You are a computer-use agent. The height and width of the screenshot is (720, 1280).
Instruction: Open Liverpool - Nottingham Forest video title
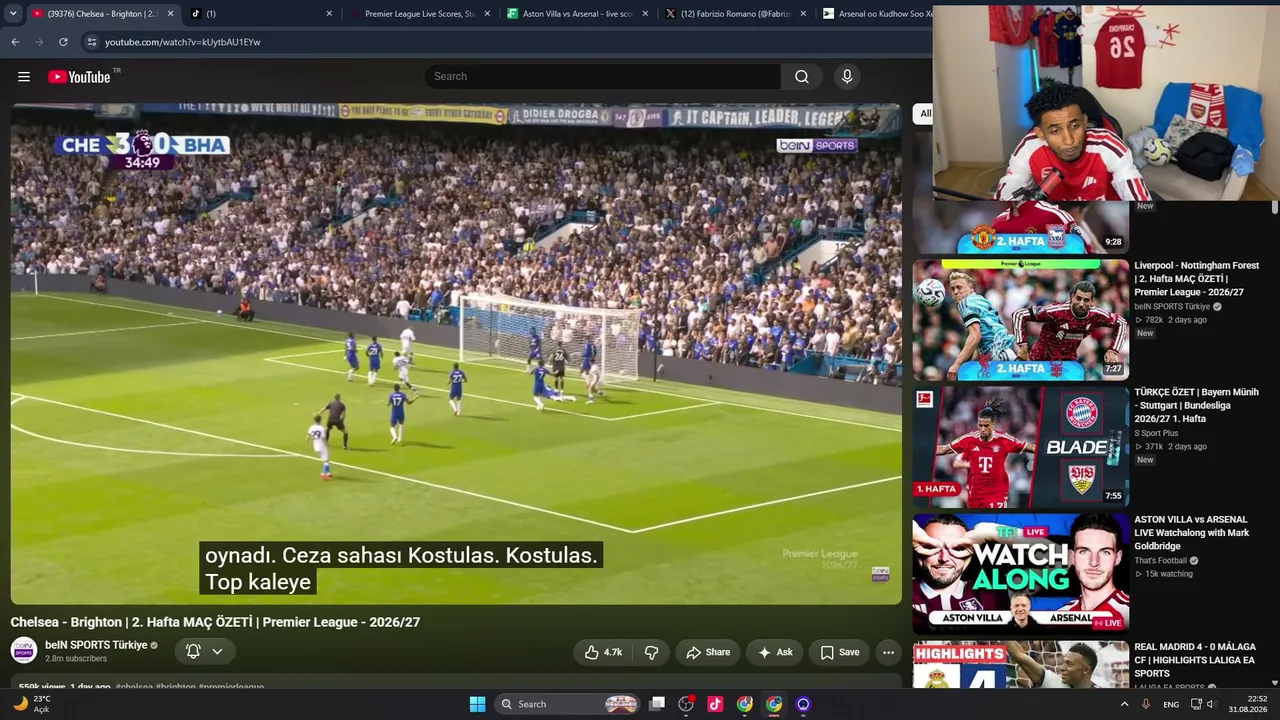1196,278
